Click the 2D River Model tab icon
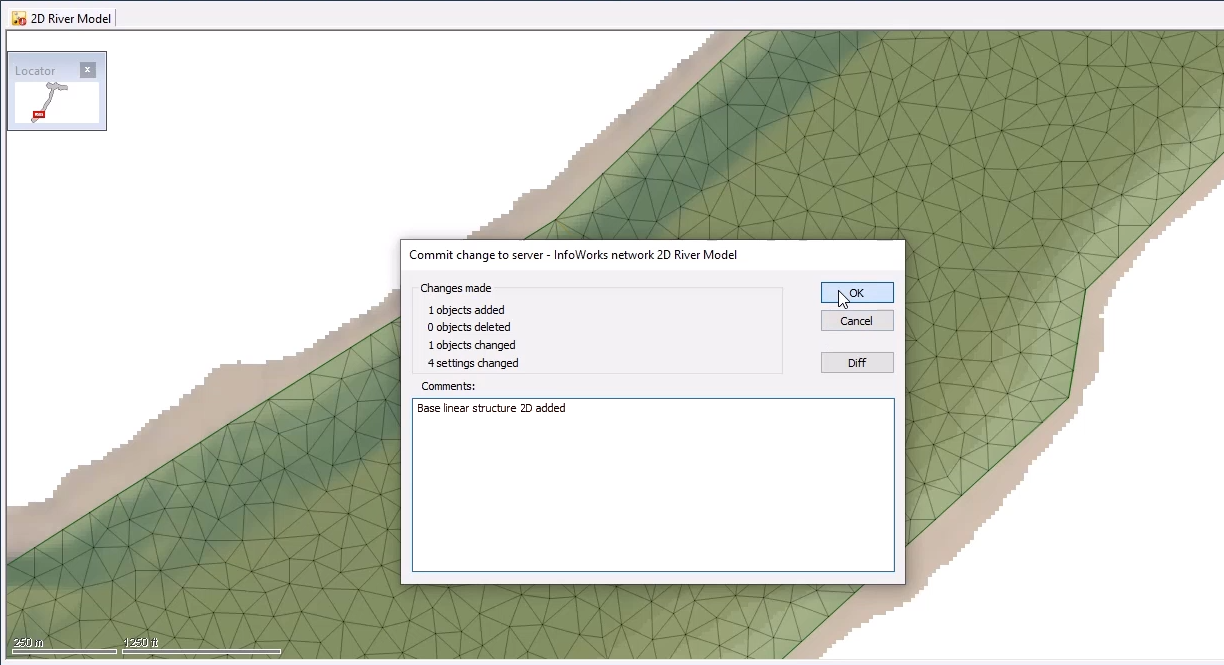Image resolution: width=1224 pixels, height=665 pixels. coord(19,19)
